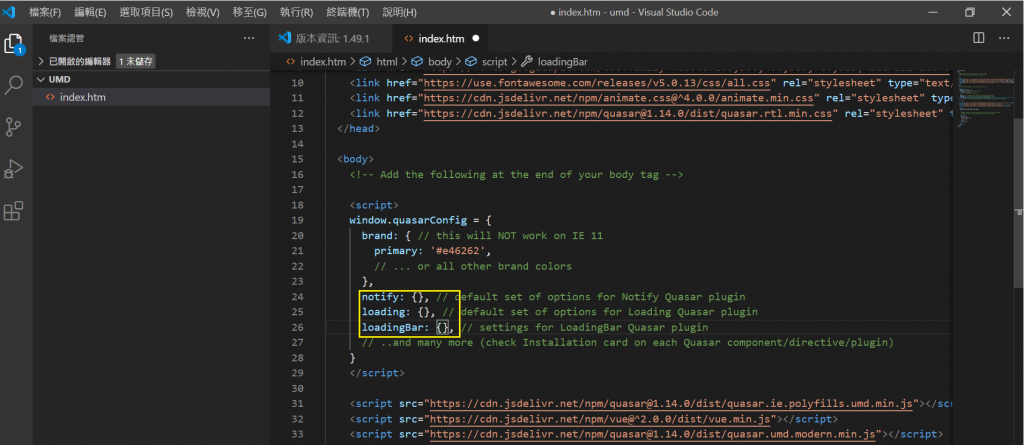Open the Extensions view
Screen dimensions: 1024x445
click(x=14, y=210)
